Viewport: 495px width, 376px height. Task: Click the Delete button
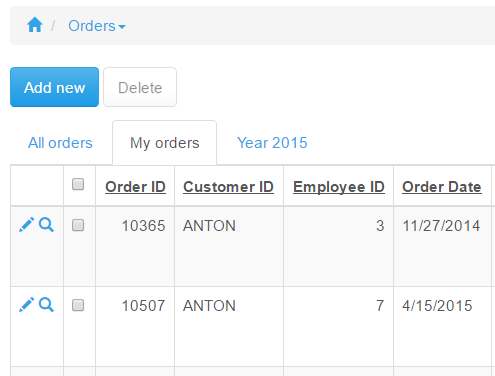140,87
